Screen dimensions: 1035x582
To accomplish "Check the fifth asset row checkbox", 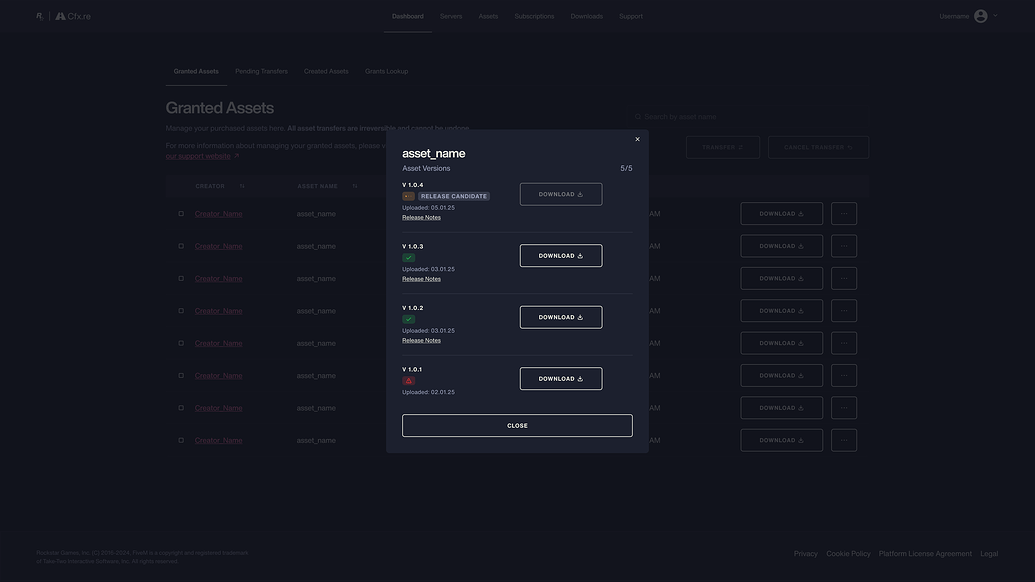I will coord(181,343).
